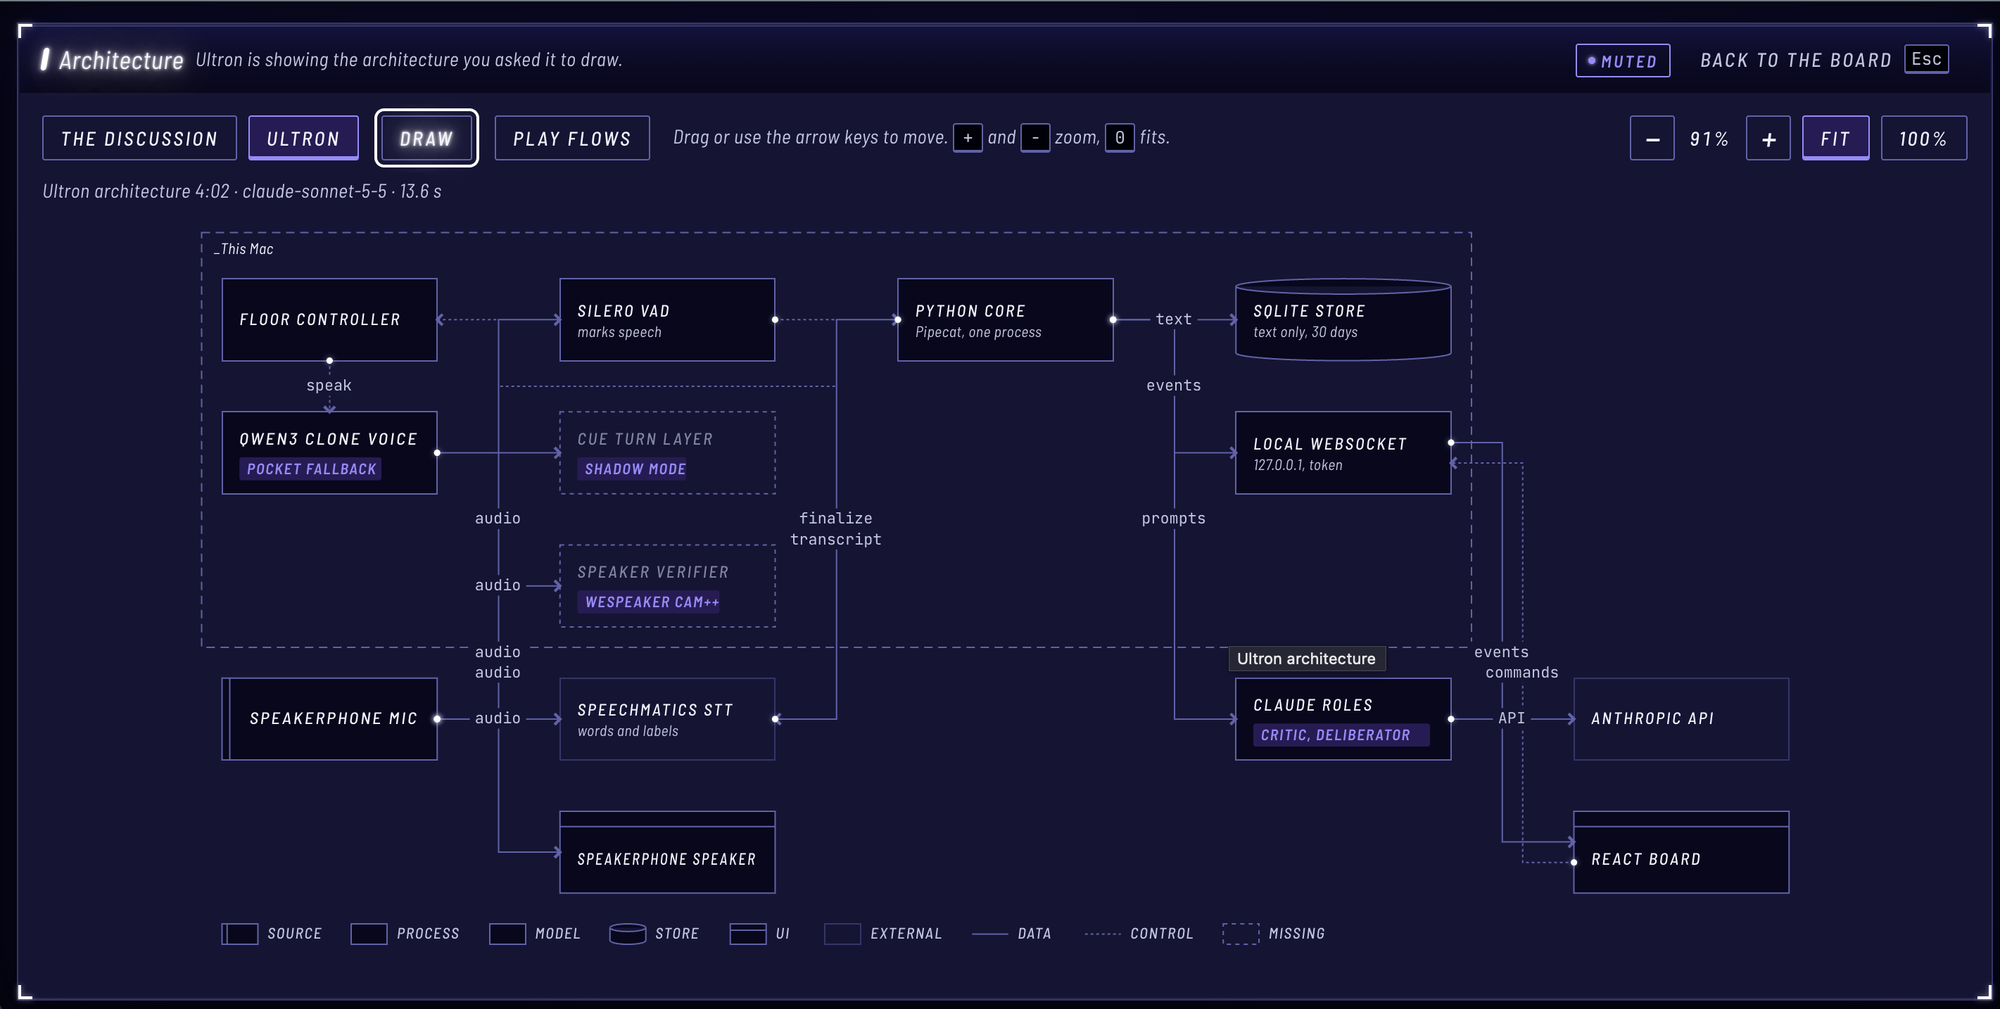This screenshot has height=1009, width=2000.
Task: Select the Speechmatics STT node
Action: [x=667, y=719]
